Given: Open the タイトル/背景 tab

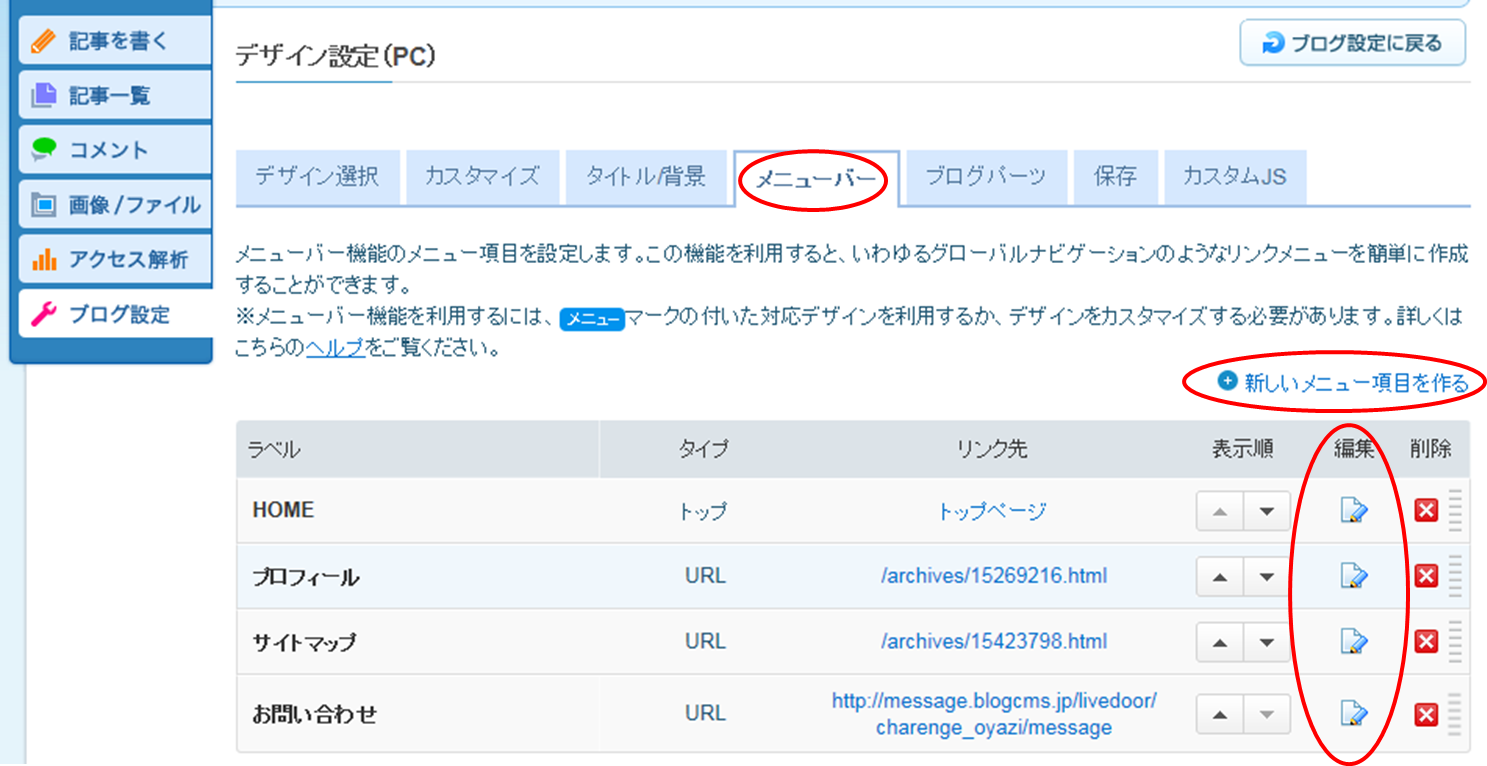Looking at the screenshot, I should pyautogui.click(x=646, y=178).
